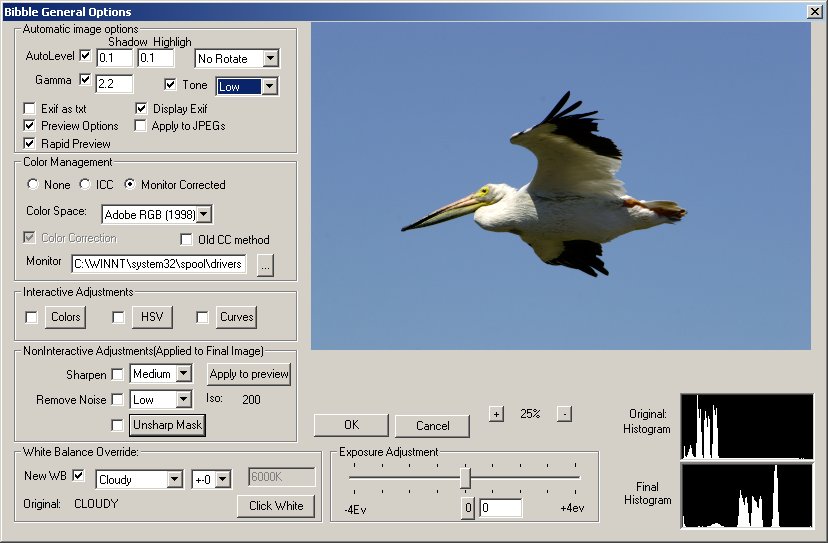Select ICC color management radio
The image size is (828, 543).
point(84,184)
